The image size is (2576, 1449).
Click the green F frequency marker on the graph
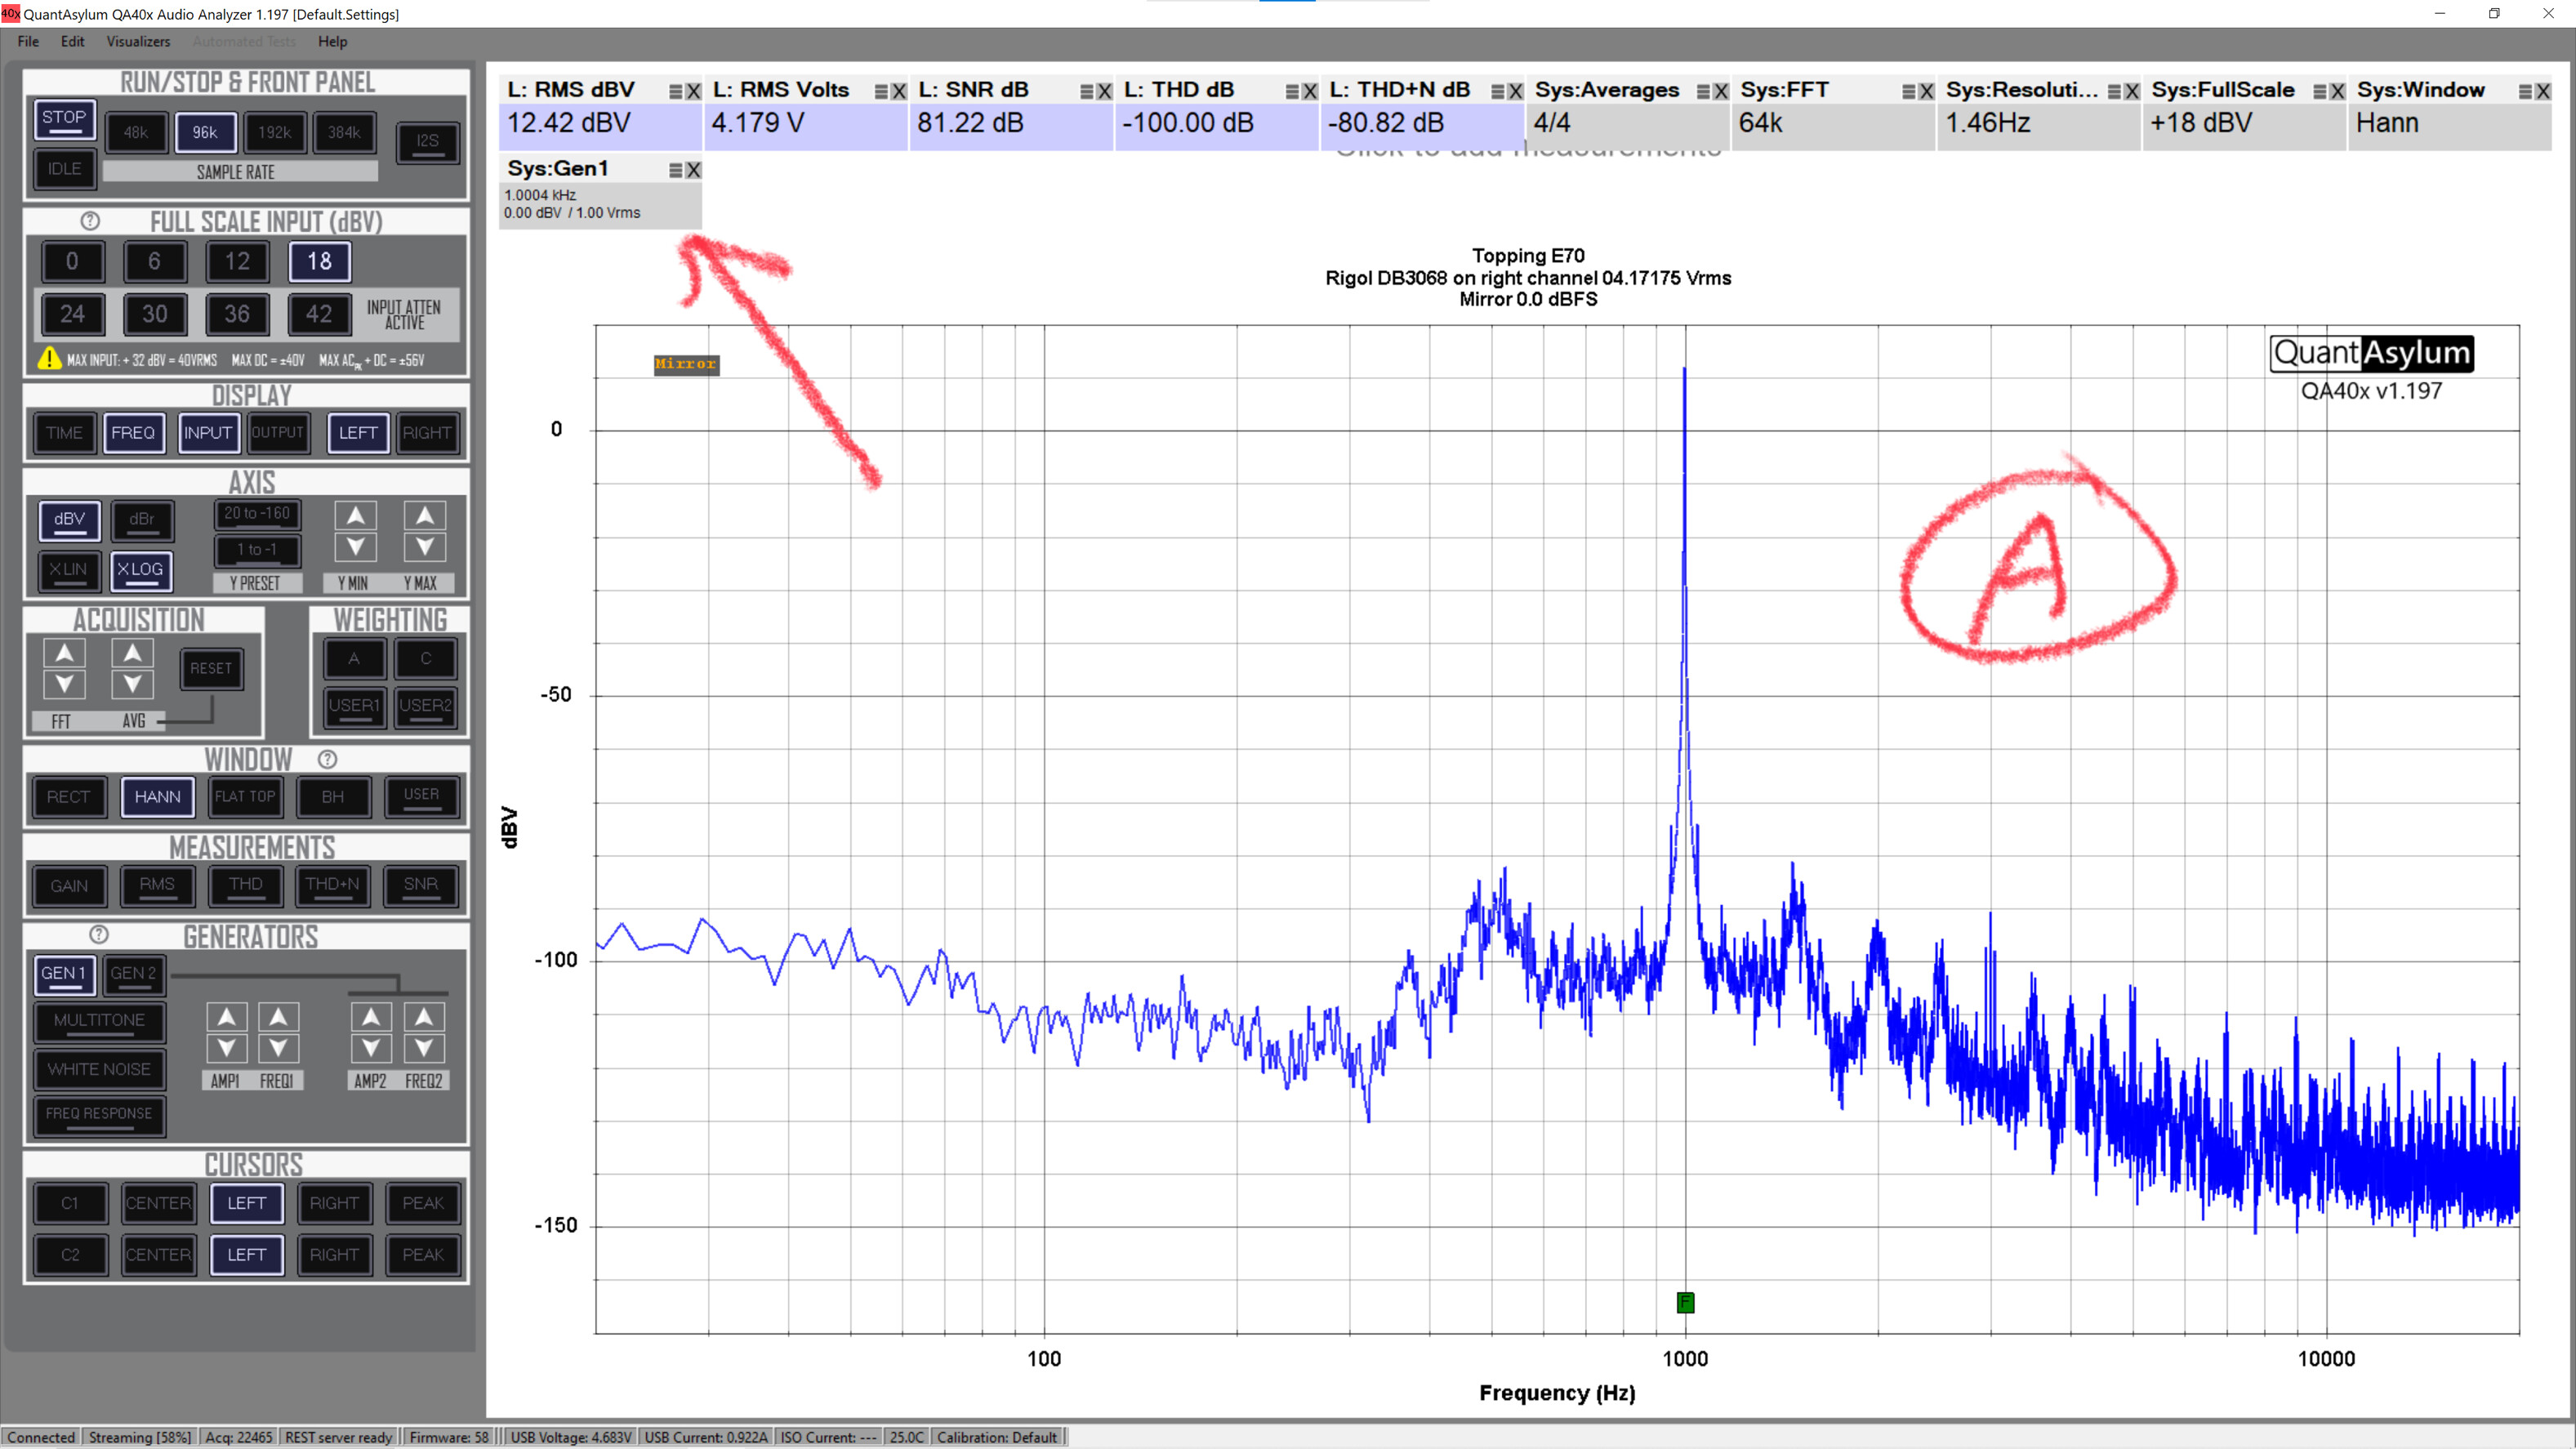(1685, 1302)
